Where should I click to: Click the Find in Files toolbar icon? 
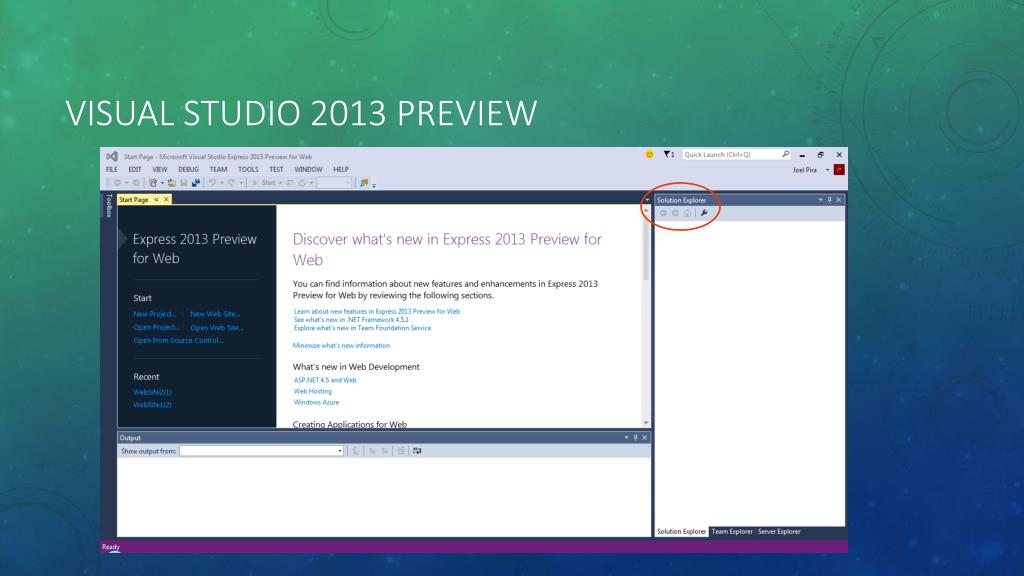(x=364, y=183)
